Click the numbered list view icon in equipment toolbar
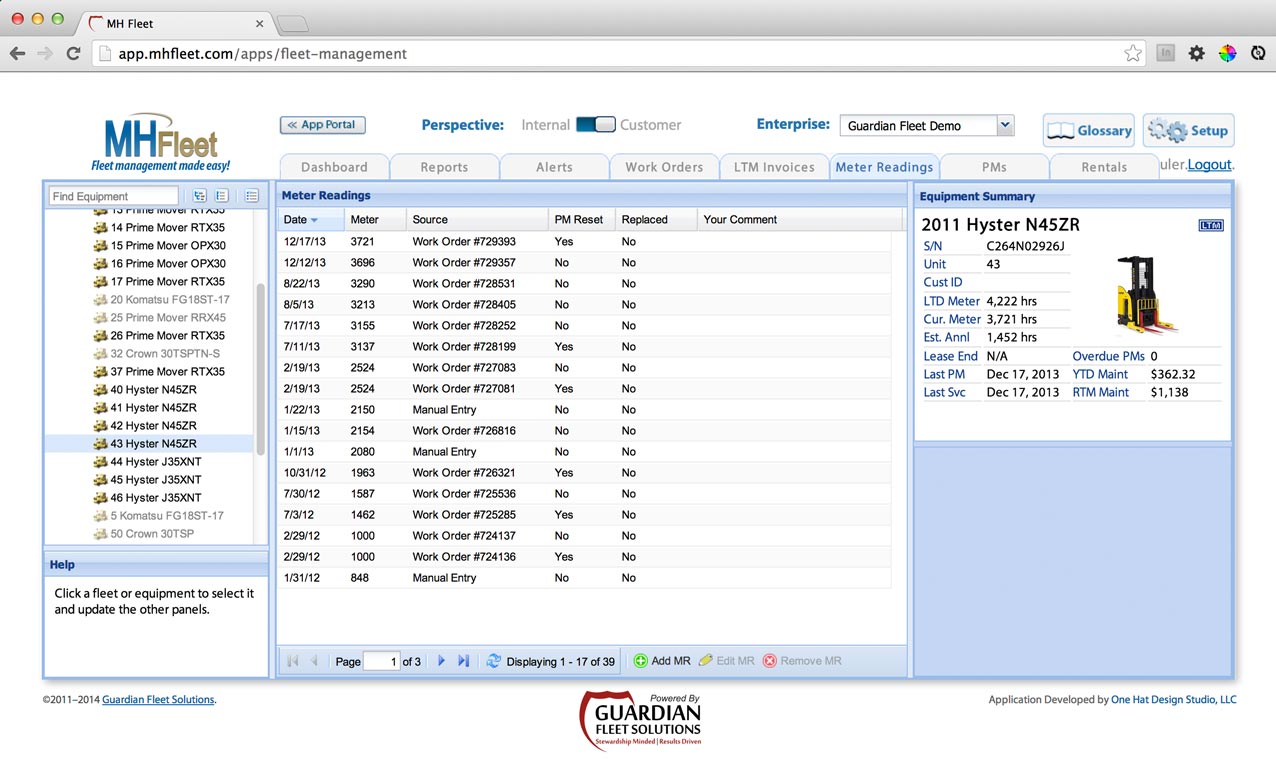 222,196
